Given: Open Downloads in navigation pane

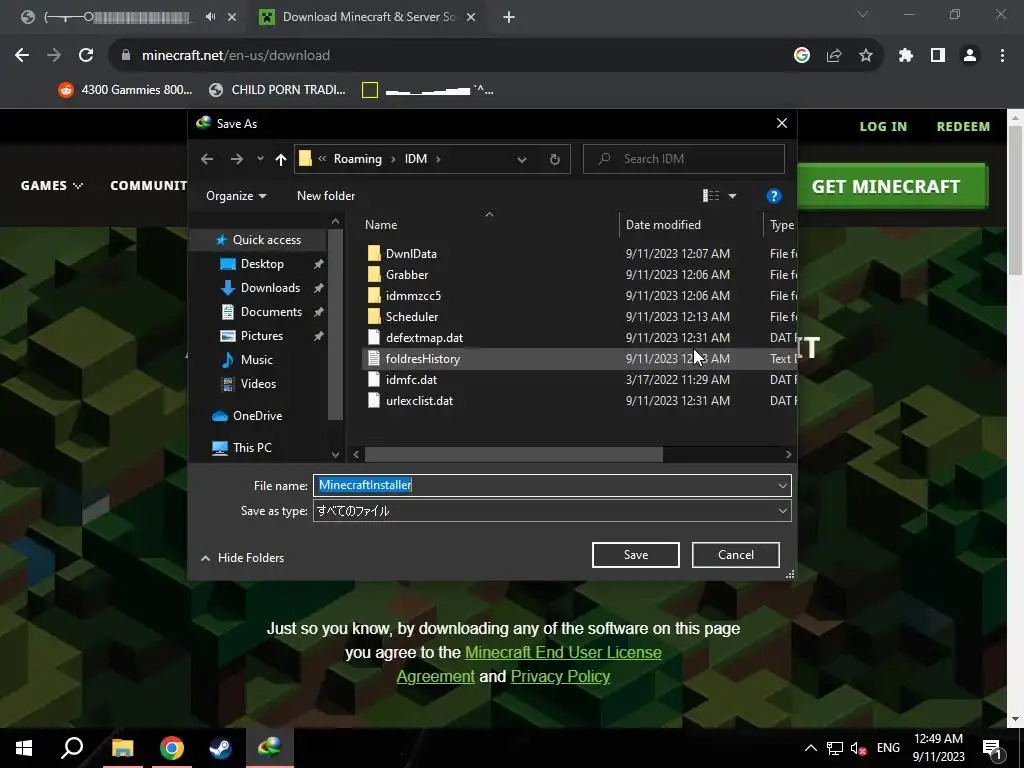Looking at the screenshot, I should coord(270,288).
